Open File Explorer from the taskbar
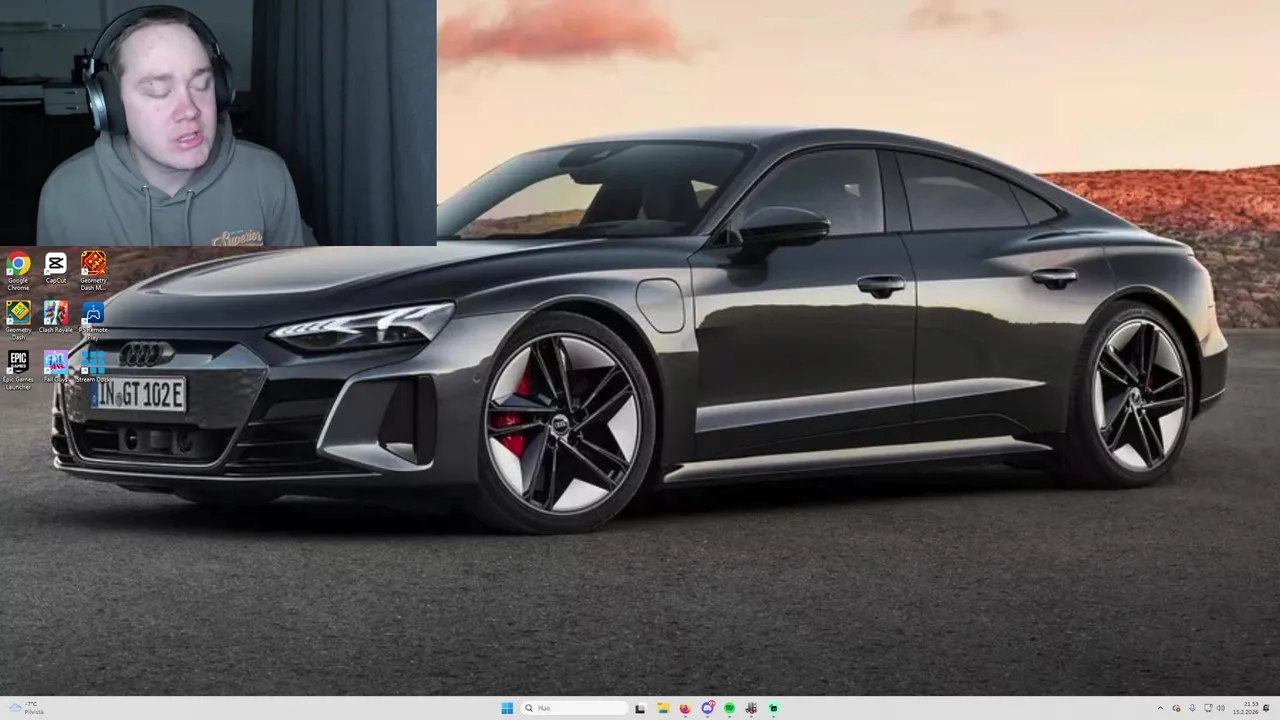 (x=663, y=708)
